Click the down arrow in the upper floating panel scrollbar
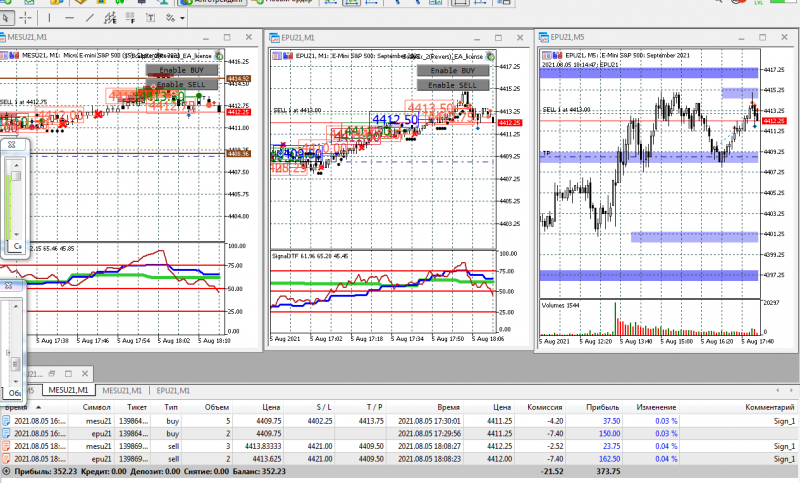This screenshot has height=483, width=800. pos(16,235)
